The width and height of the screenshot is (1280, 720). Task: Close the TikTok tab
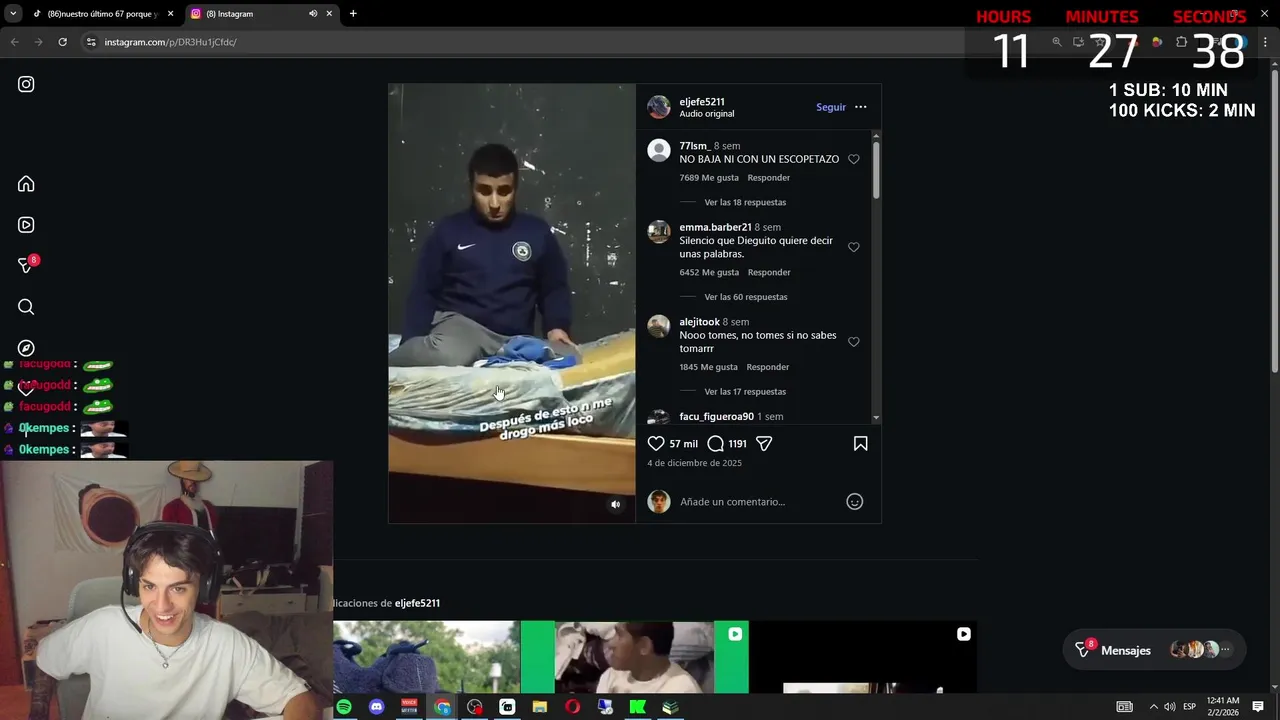point(171,14)
